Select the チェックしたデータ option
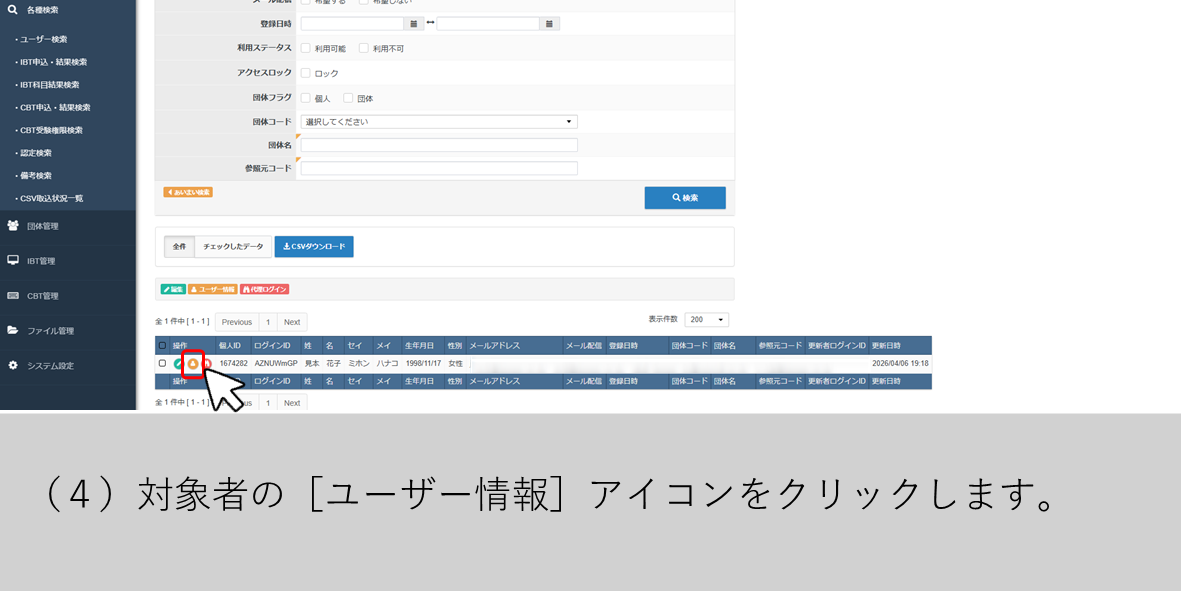The height and width of the screenshot is (591, 1181). tap(233, 247)
